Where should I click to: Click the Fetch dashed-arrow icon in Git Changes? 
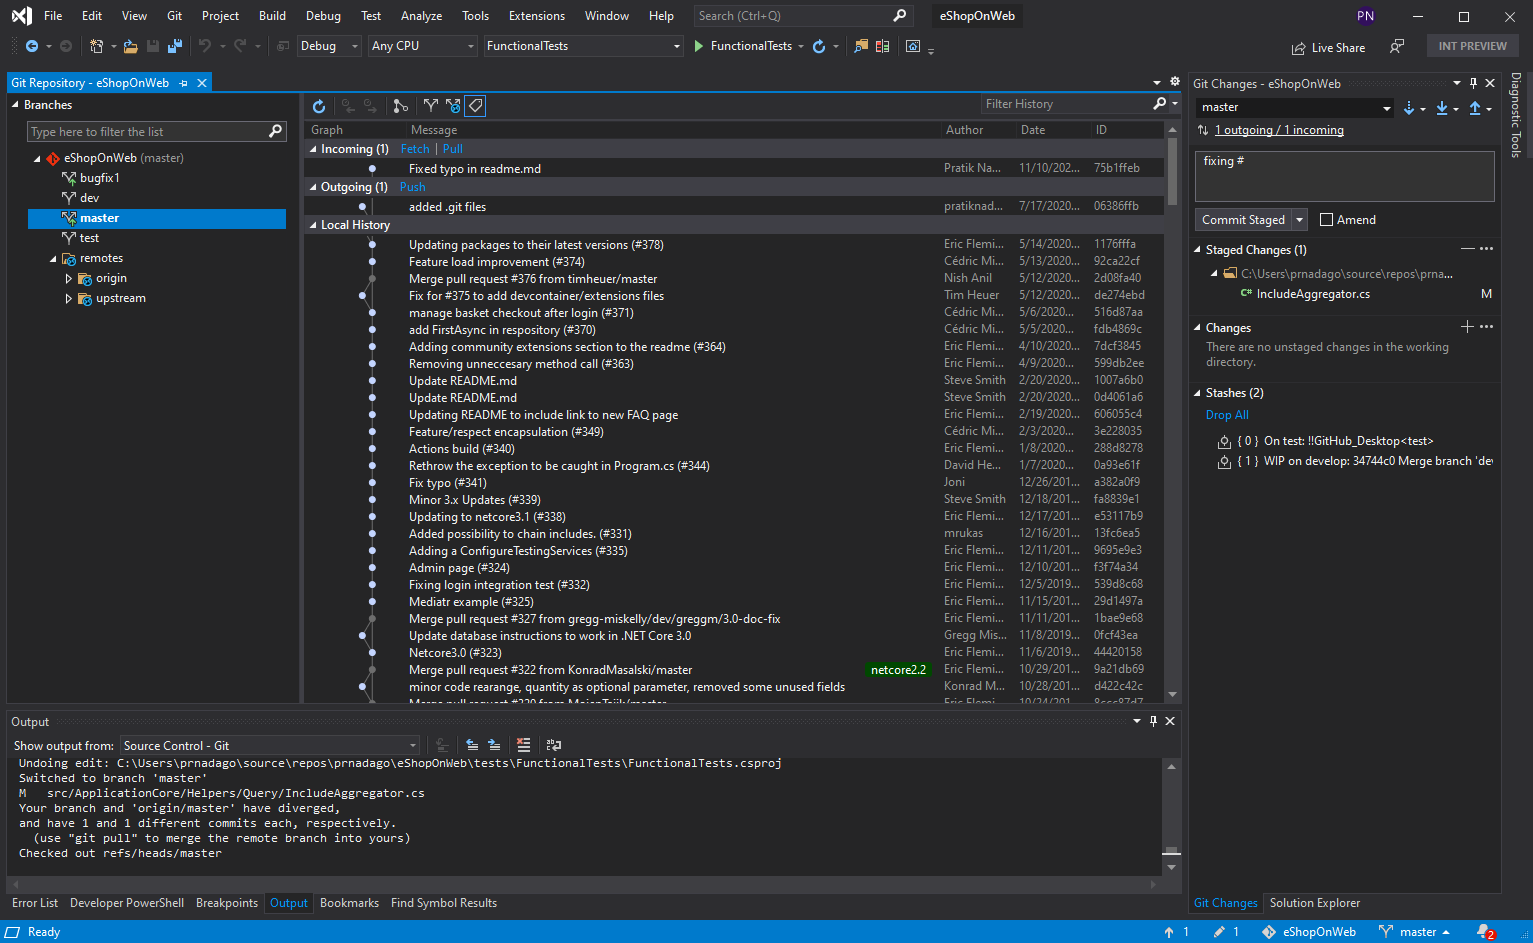tap(1409, 108)
